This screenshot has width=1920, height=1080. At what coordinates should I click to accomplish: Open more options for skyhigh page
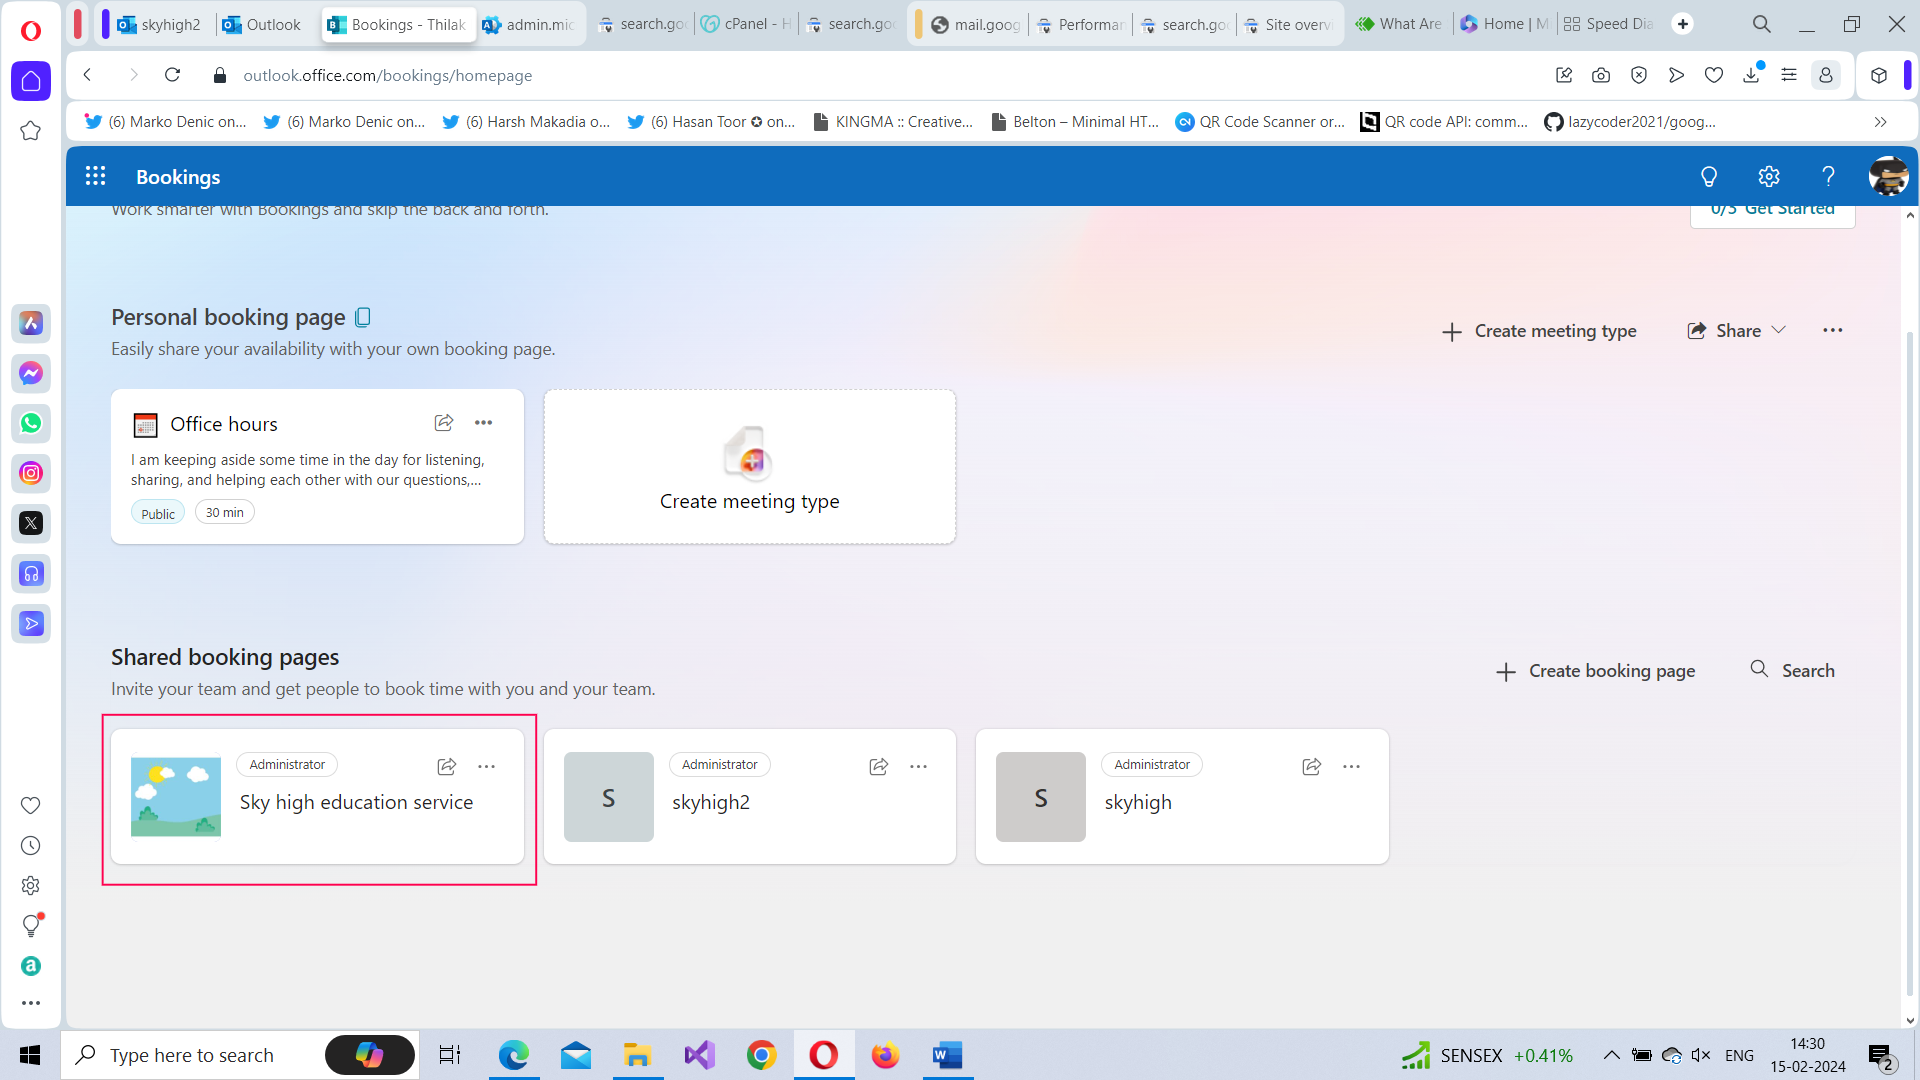point(1351,766)
